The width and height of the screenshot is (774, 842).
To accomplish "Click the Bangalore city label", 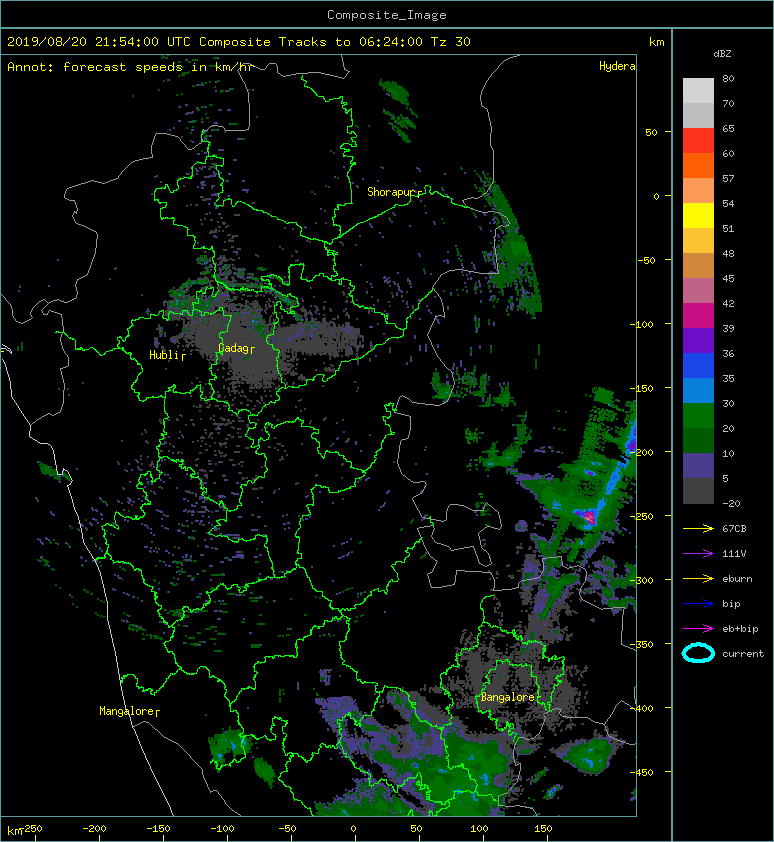I will (509, 697).
